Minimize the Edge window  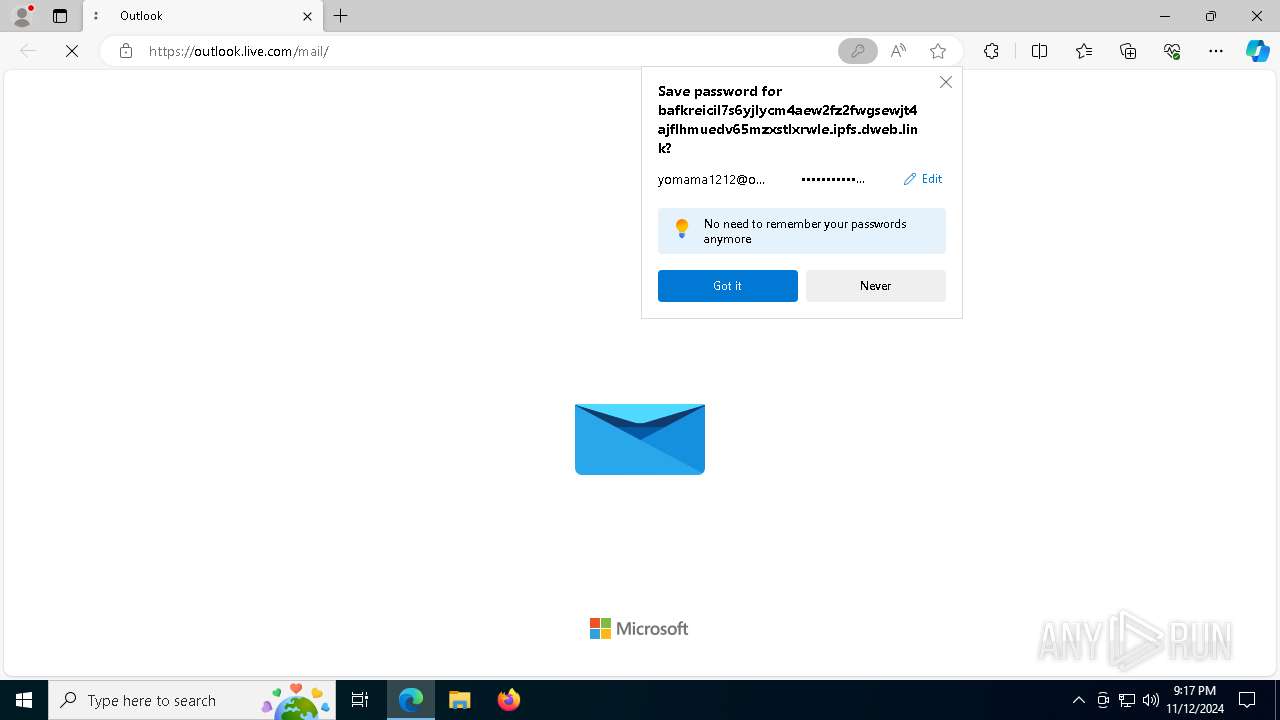pyautogui.click(x=1165, y=16)
